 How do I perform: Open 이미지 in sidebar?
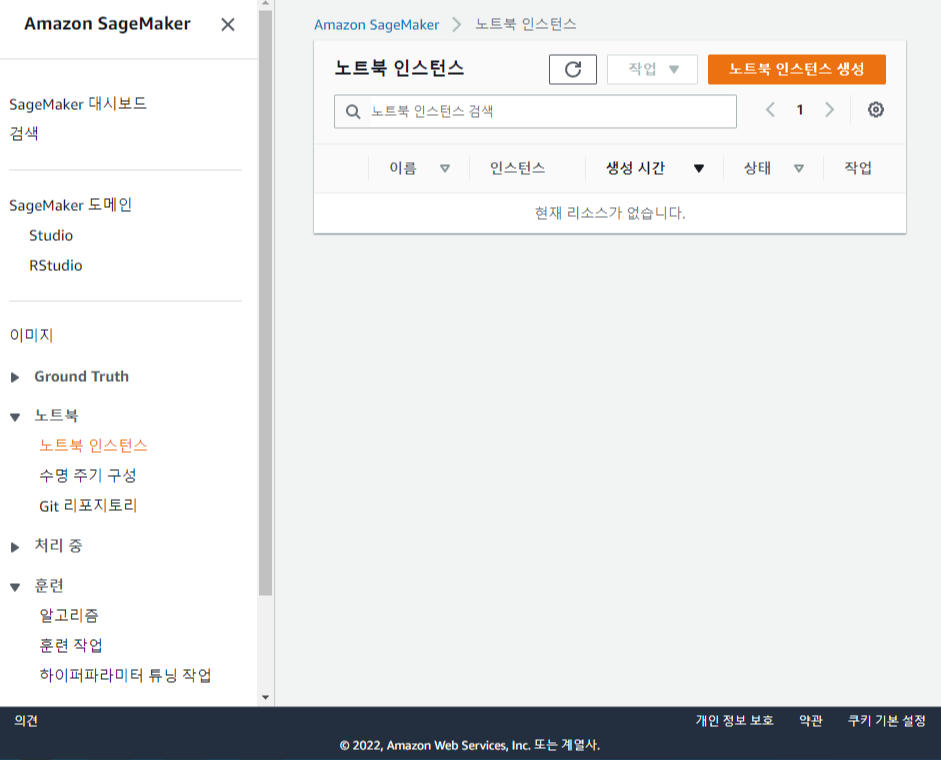click(x=31, y=335)
